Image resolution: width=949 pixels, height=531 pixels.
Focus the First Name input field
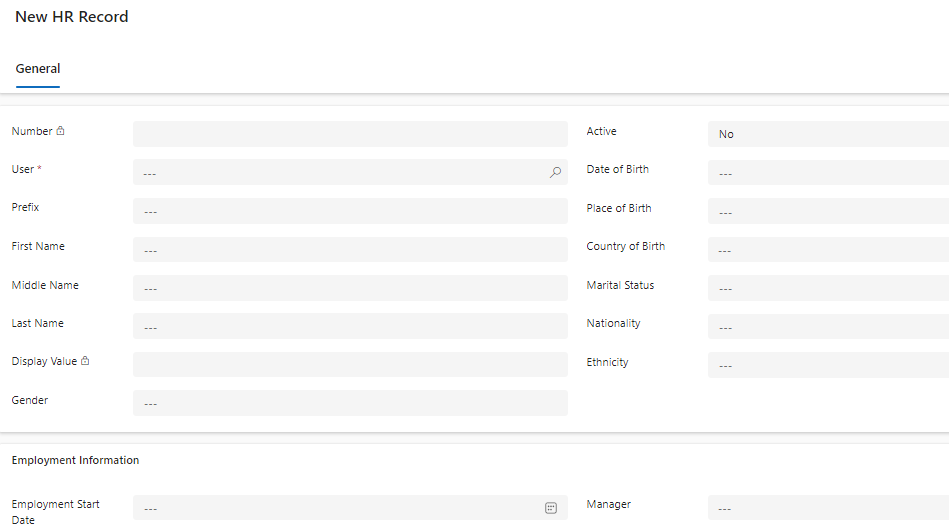click(350, 249)
